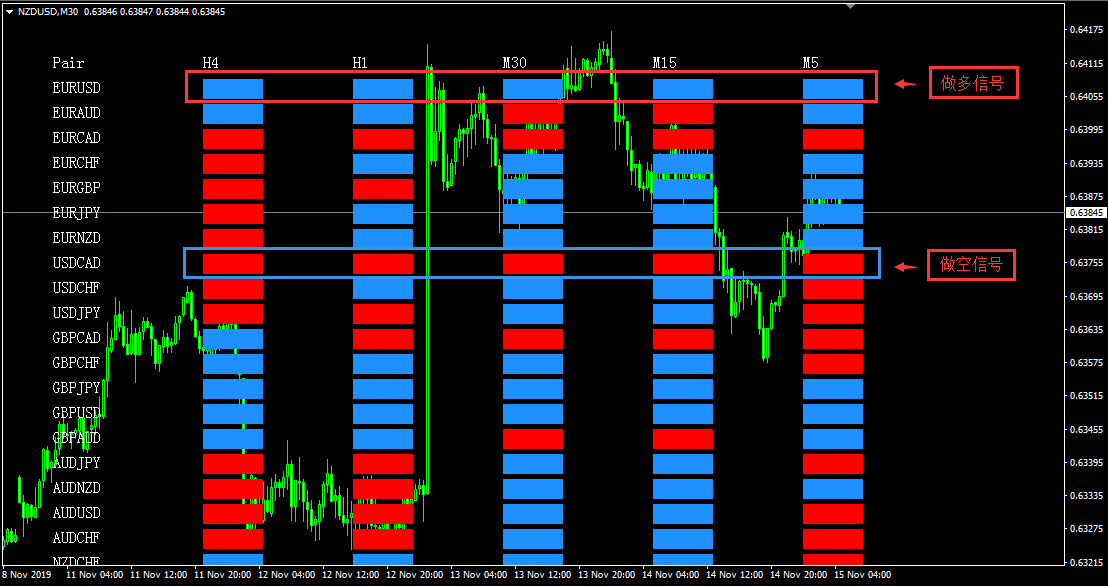The image size is (1108, 586).
Task: Click the EURUSD blue cell under H4
Action: [x=233, y=89]
